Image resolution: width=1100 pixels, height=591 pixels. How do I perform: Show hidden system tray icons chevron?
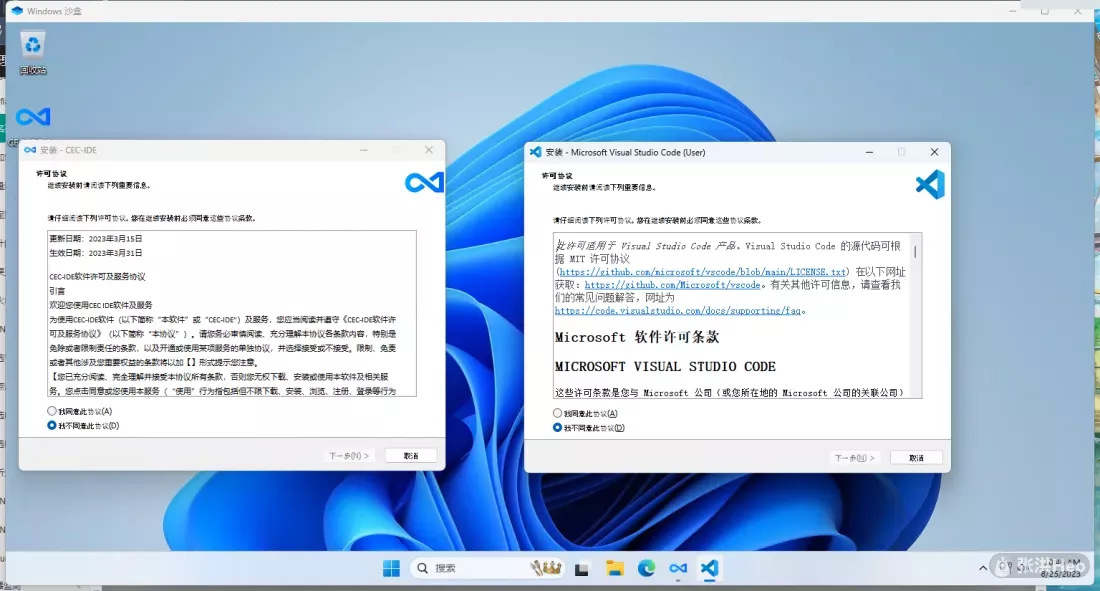click(983, 568)
